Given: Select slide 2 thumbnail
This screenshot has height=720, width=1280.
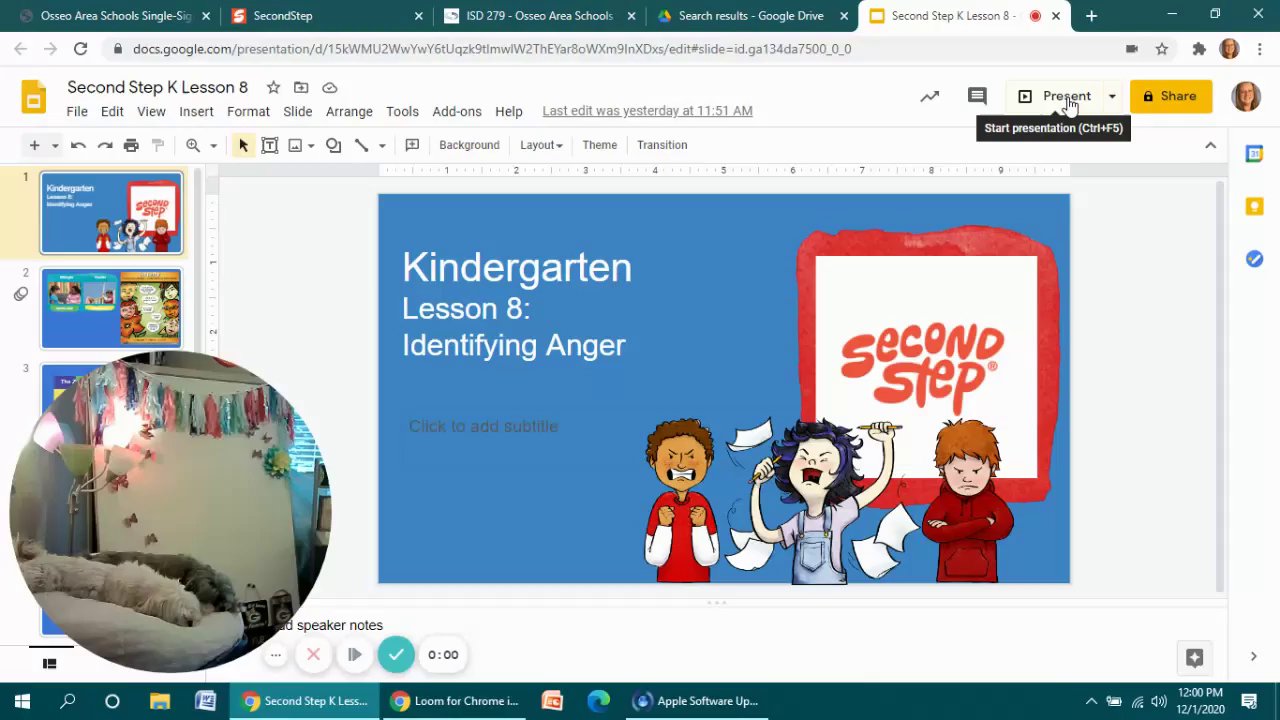Looking at the screenshot, I should [111, 308].
